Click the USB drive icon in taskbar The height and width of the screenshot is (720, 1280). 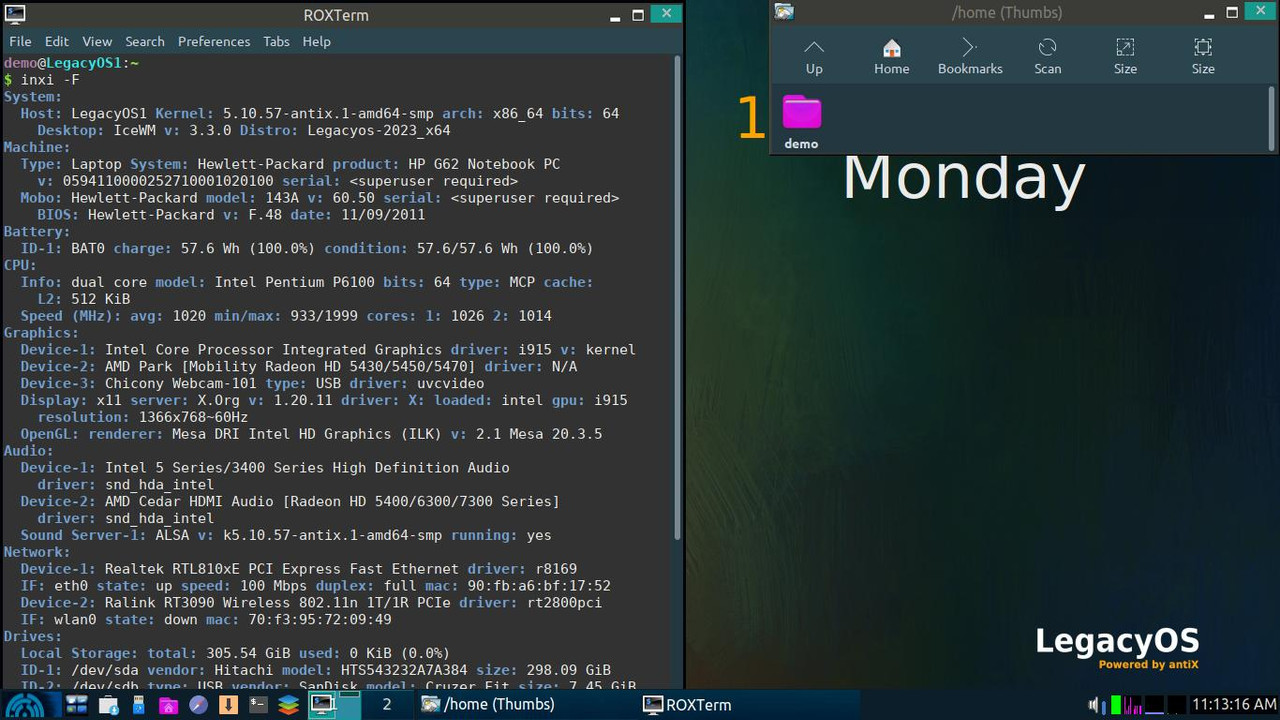pyautogui.click(x=138, y=705)
